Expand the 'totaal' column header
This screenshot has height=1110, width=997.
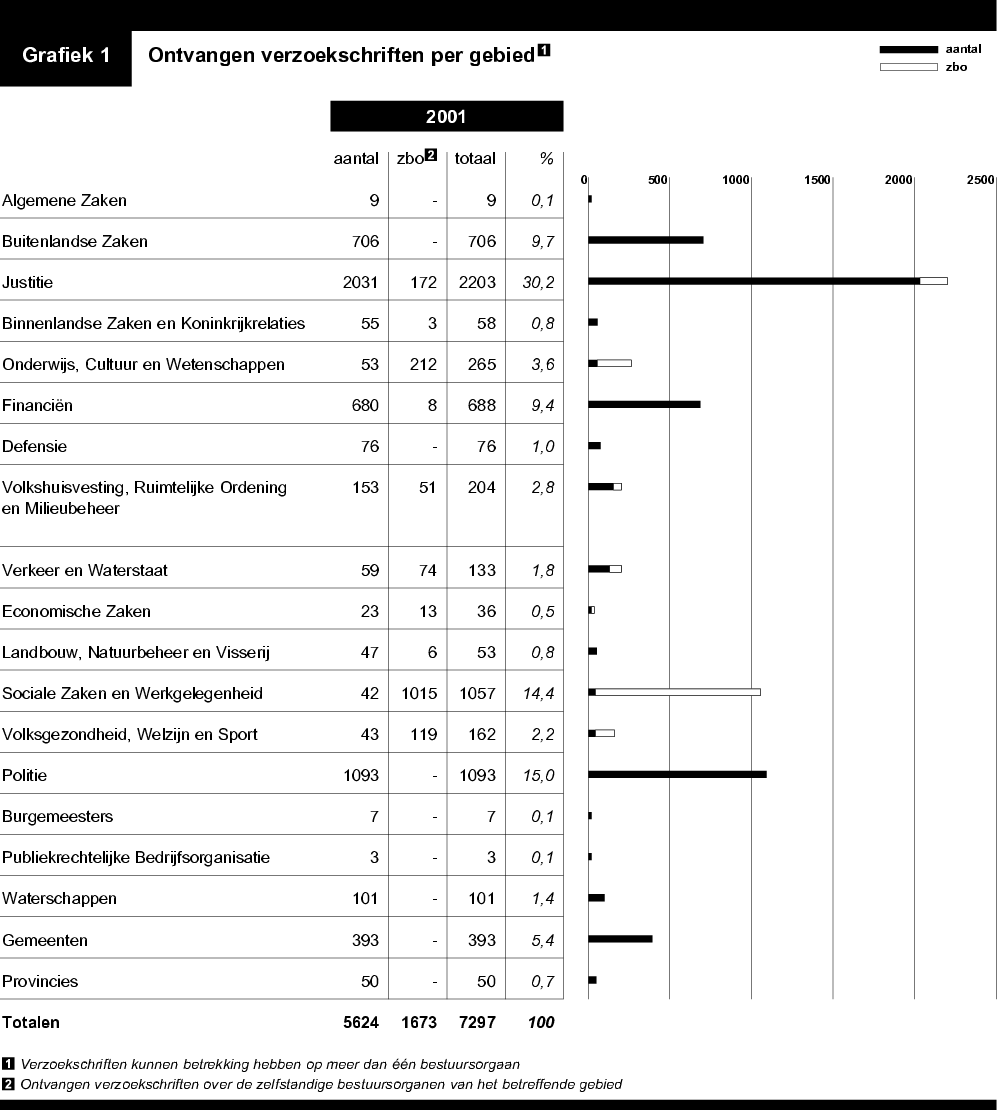tap(477, 158)
